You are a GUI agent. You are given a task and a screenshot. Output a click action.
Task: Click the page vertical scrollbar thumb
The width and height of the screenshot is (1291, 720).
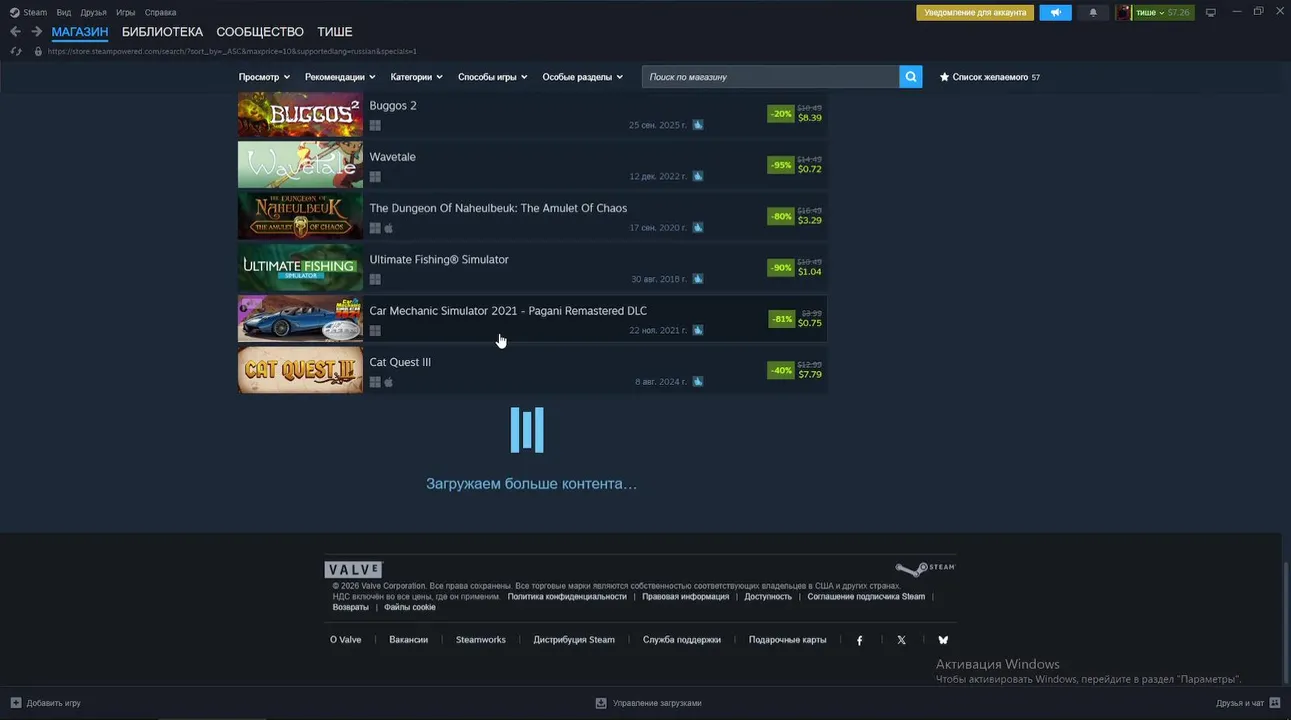tap(1286, 621)
